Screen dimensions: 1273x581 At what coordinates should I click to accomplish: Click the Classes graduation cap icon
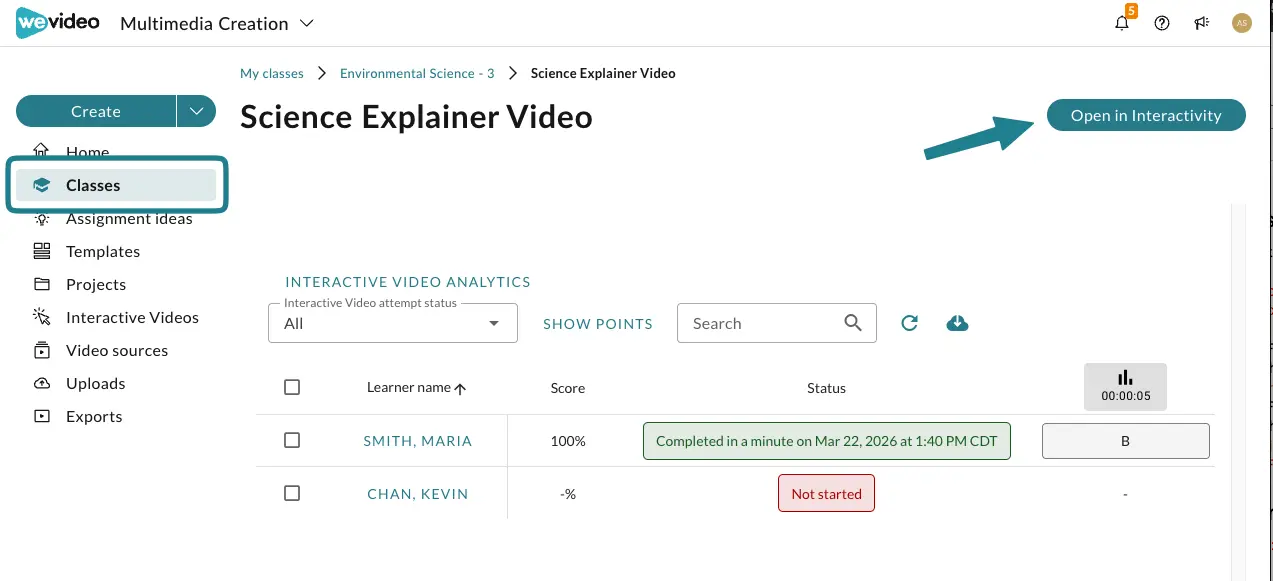[x=41, y=185]
